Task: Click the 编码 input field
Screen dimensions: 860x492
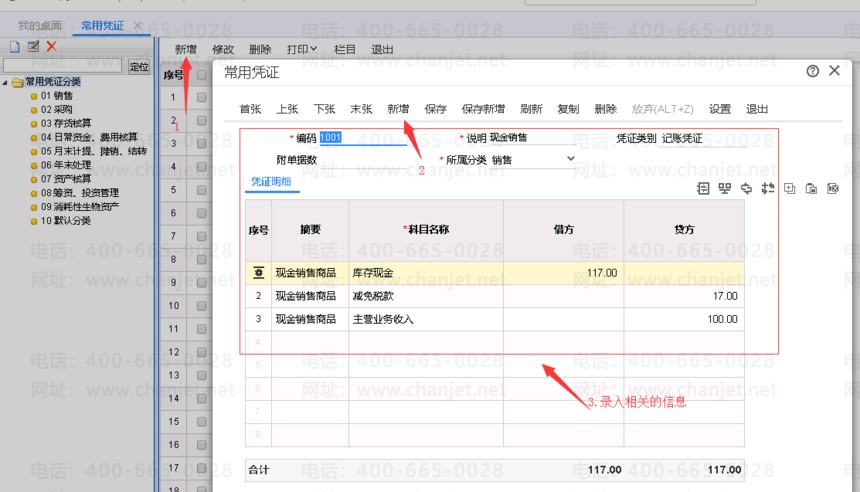Action: (364, 138)
